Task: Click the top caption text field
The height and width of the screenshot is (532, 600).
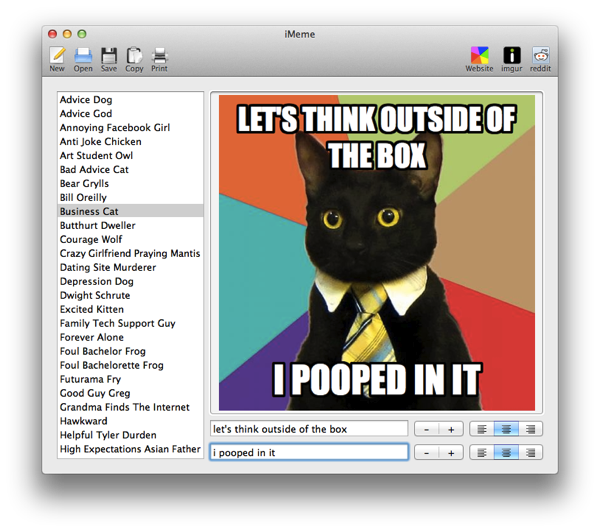Action: 308,429
